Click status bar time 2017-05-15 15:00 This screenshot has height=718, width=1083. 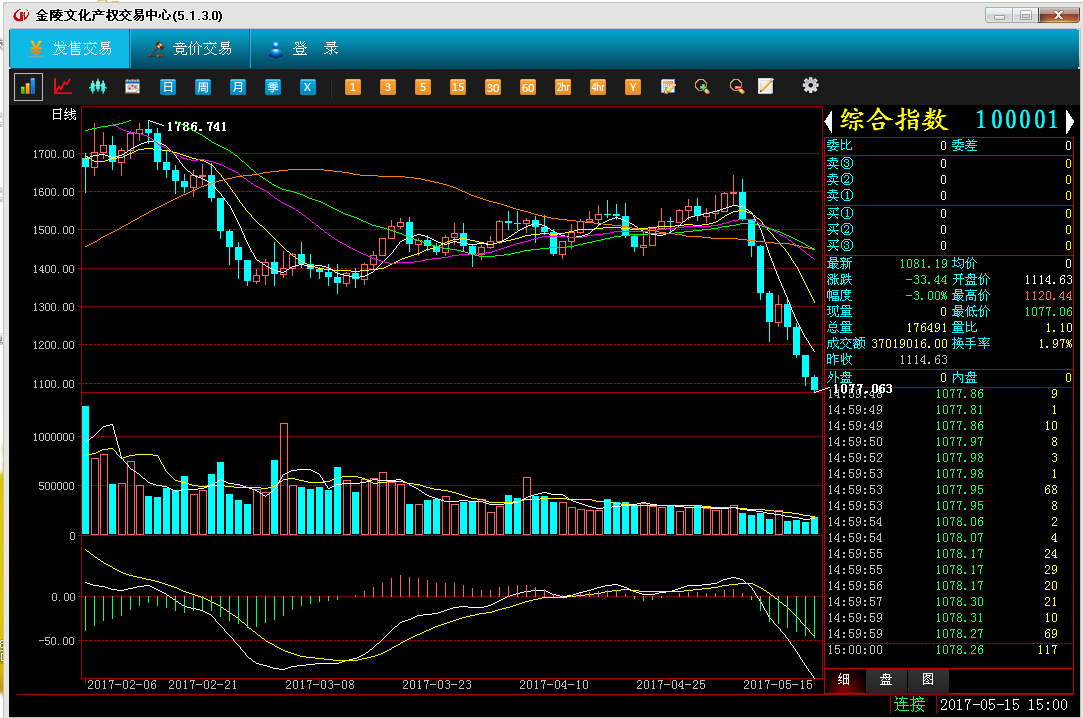[1004, 705]
